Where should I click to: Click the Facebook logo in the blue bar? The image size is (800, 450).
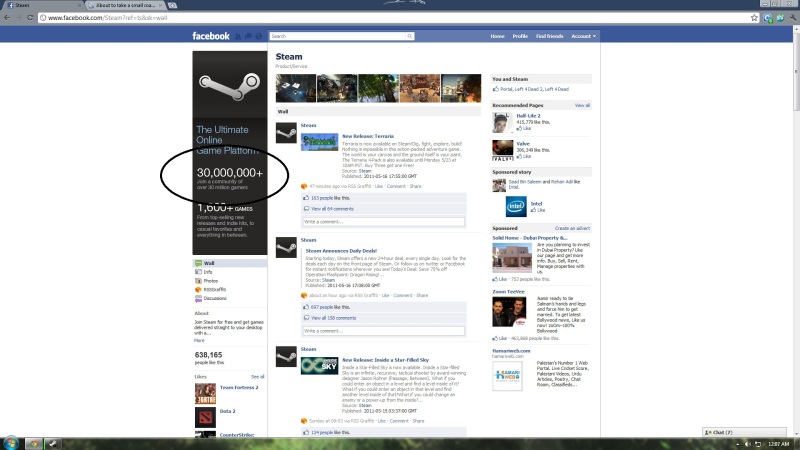(x=211, y=36)
